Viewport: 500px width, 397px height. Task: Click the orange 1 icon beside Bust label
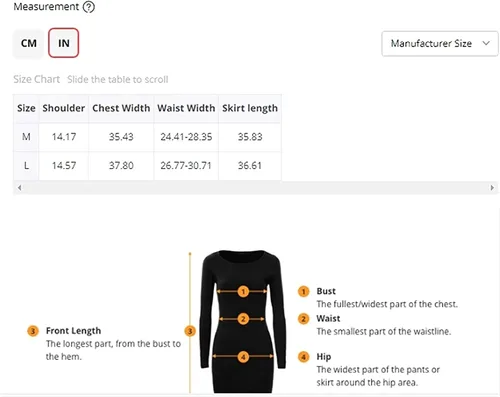click(x=303, y=292)
